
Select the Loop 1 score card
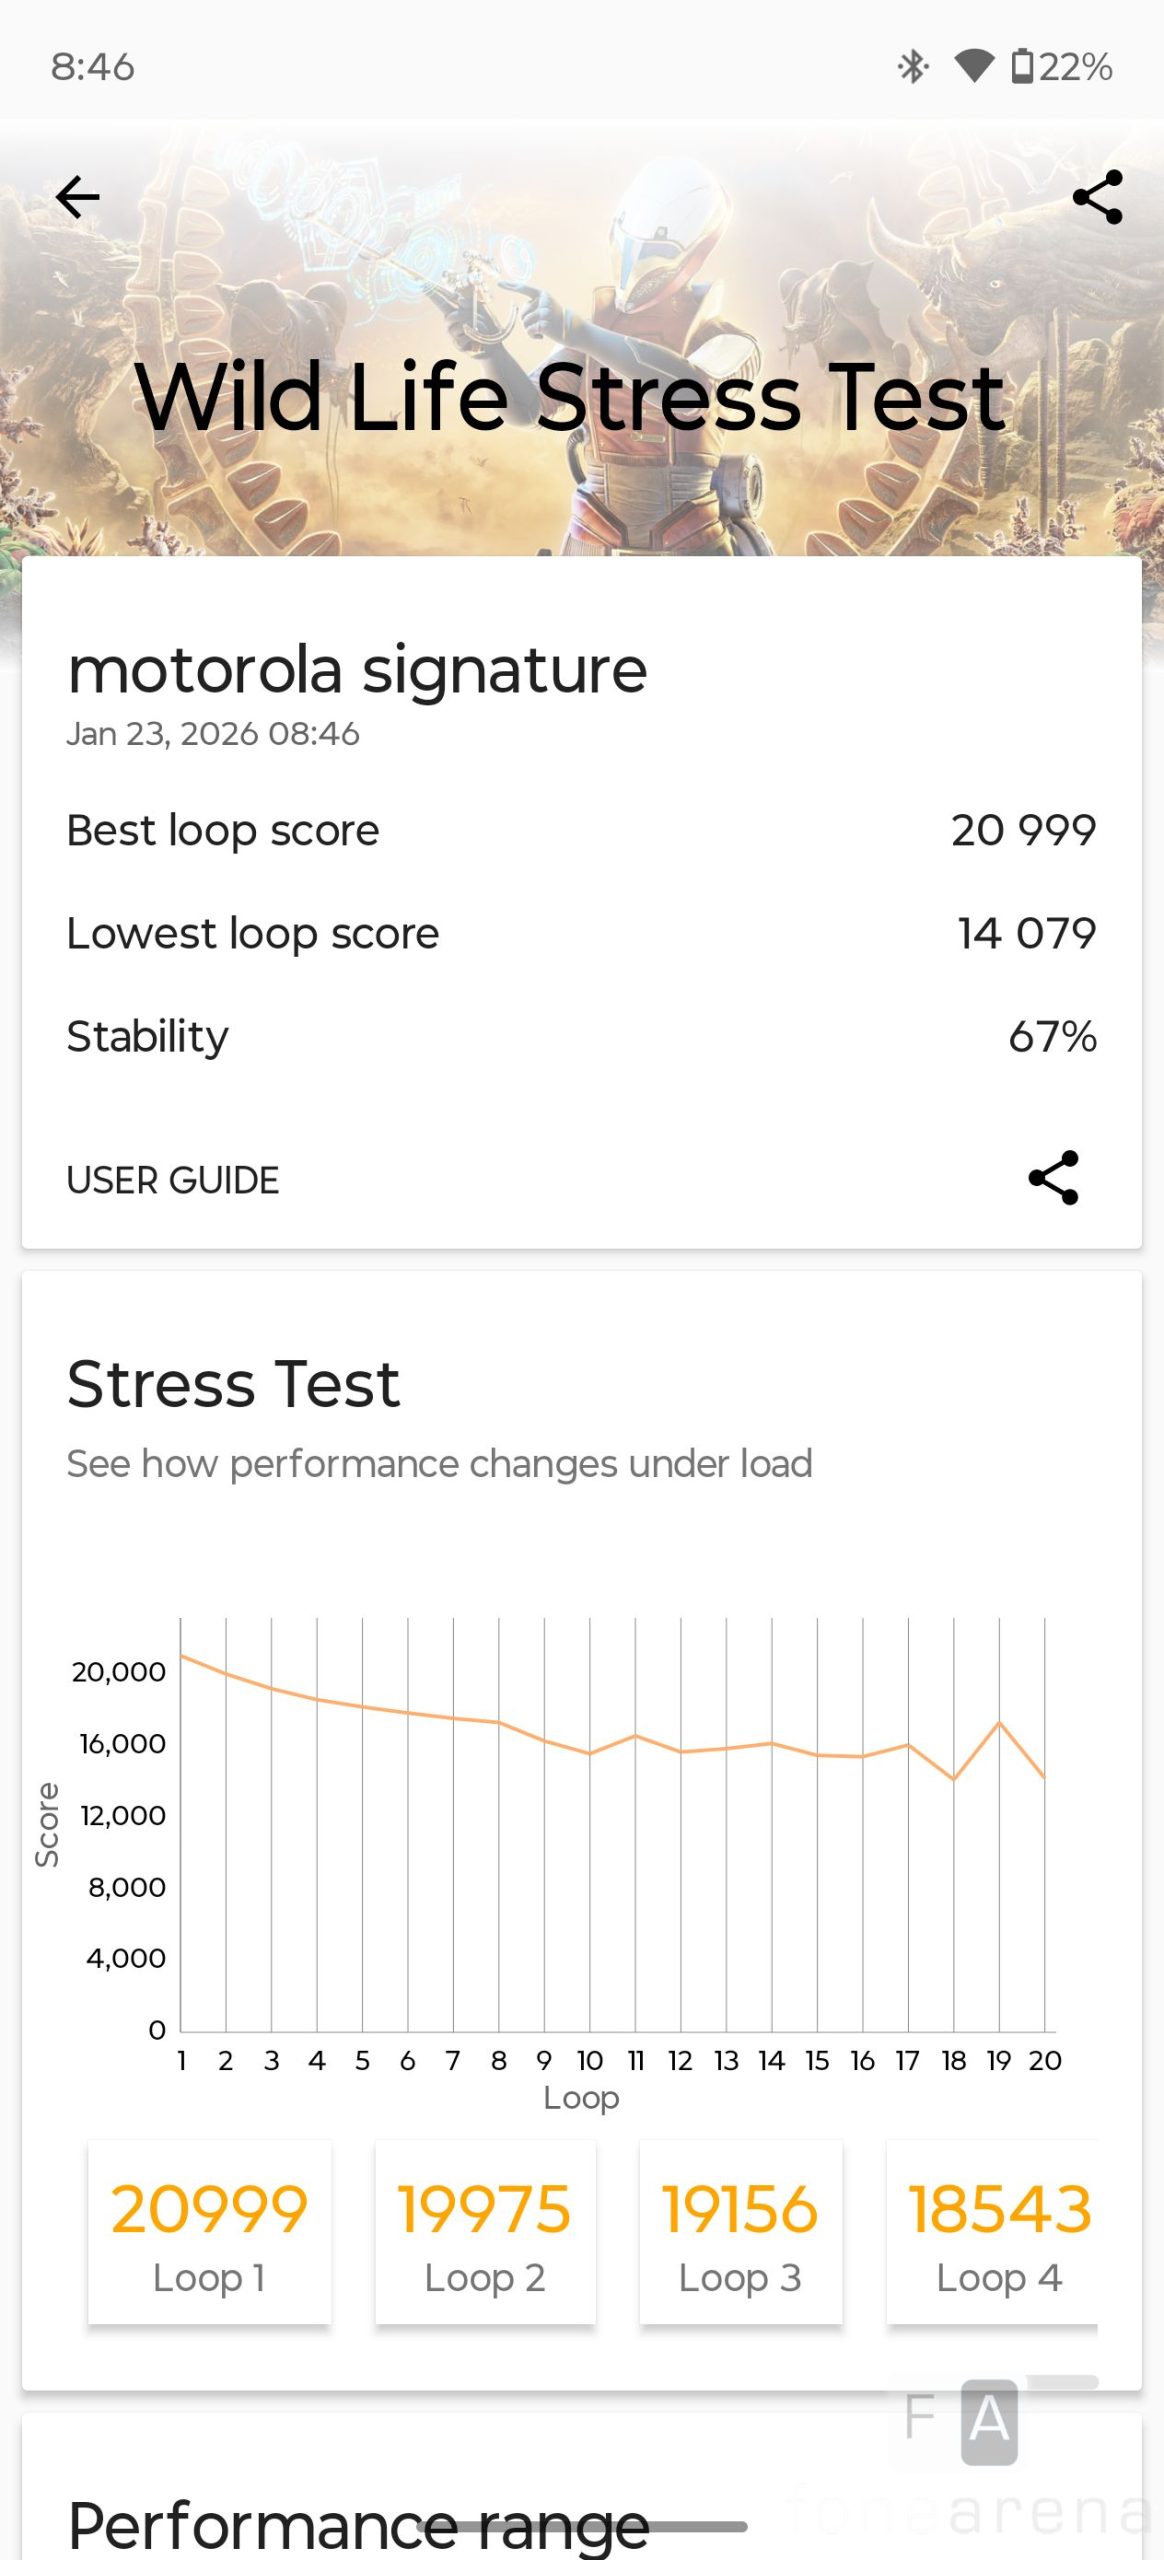[x=210, y=2232]
